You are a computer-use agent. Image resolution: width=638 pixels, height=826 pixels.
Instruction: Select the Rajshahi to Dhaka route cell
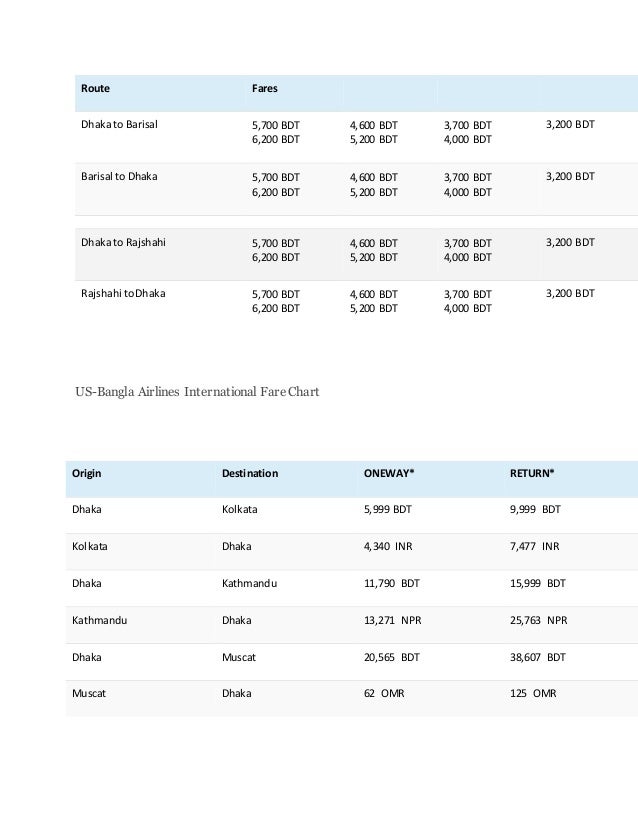[x=124, y=294]
